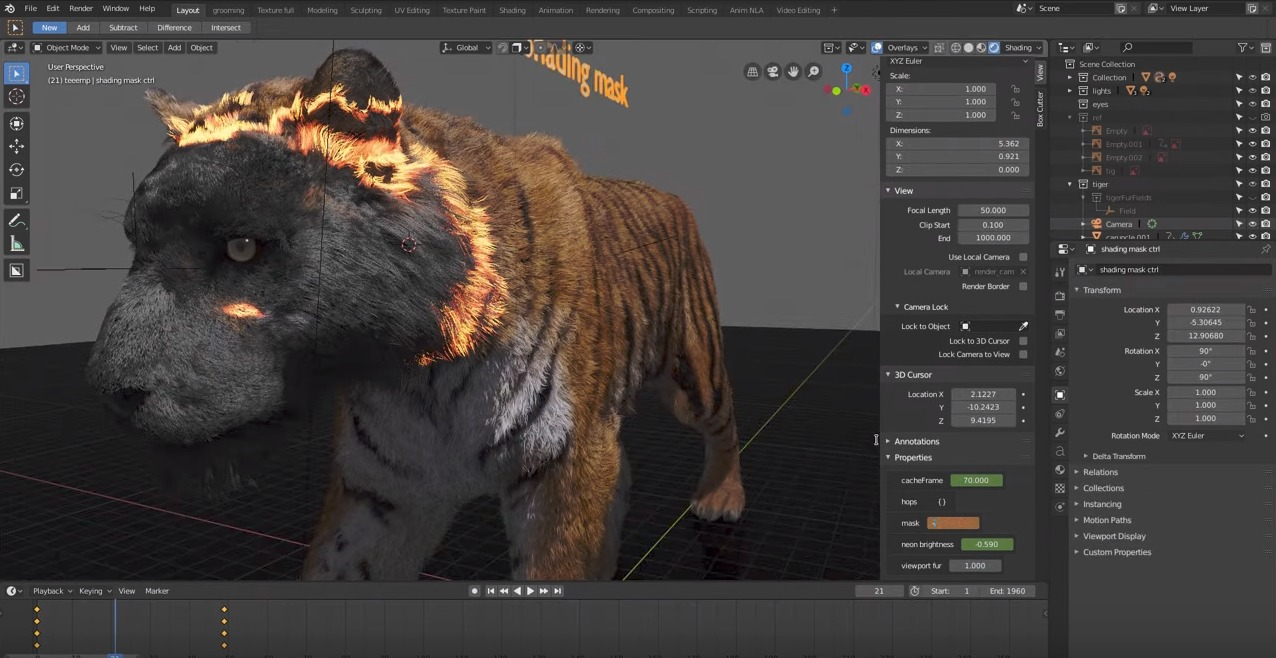Activate the Rotate tool
Viewport: 1276px width, 658px height.
(x=17, y=170)
